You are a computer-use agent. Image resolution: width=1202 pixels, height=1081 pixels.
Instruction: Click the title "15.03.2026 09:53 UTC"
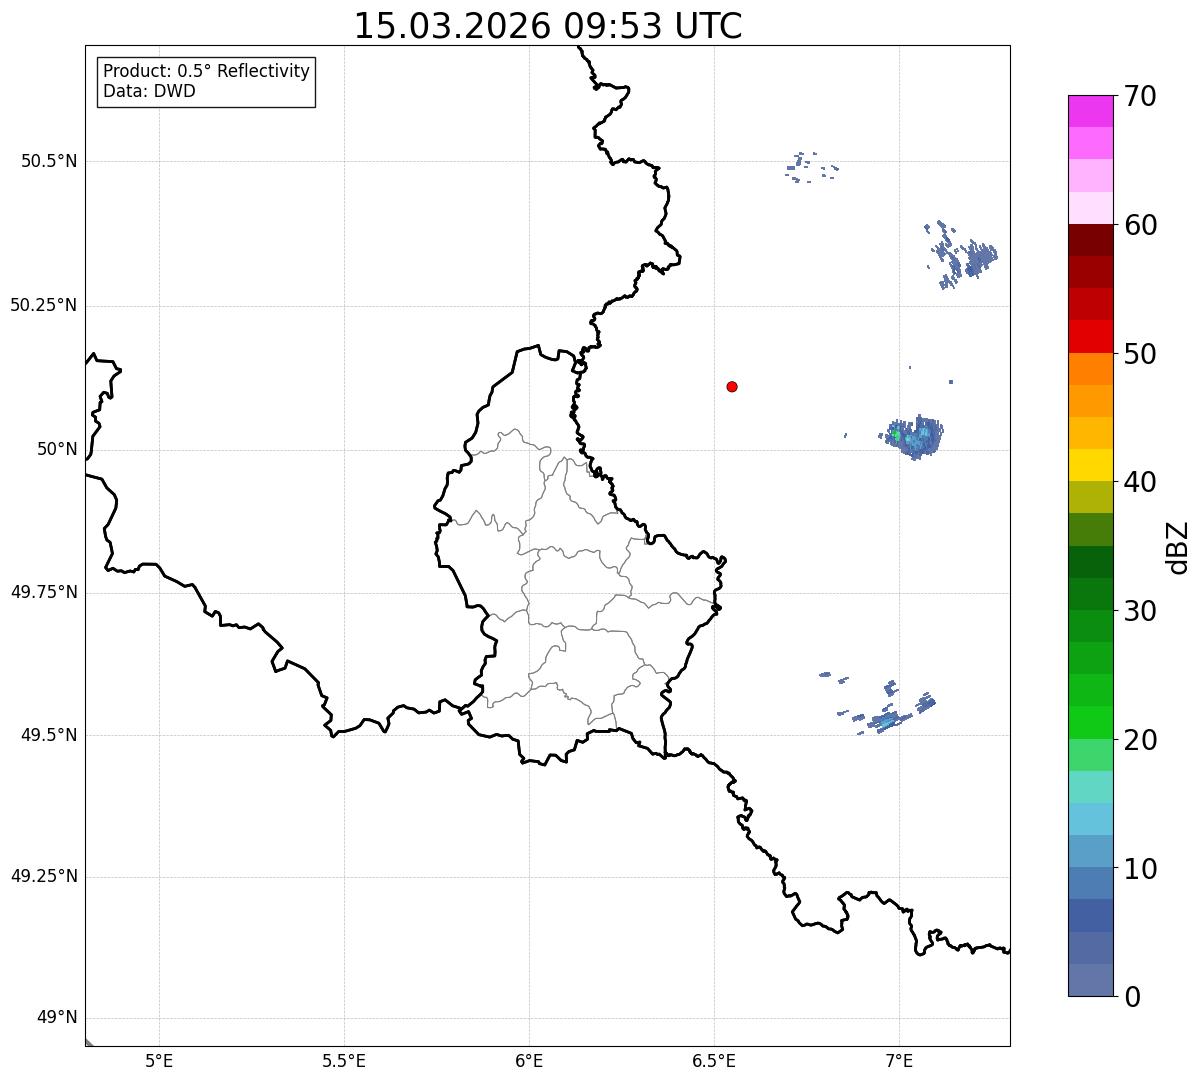pos(548,26)
